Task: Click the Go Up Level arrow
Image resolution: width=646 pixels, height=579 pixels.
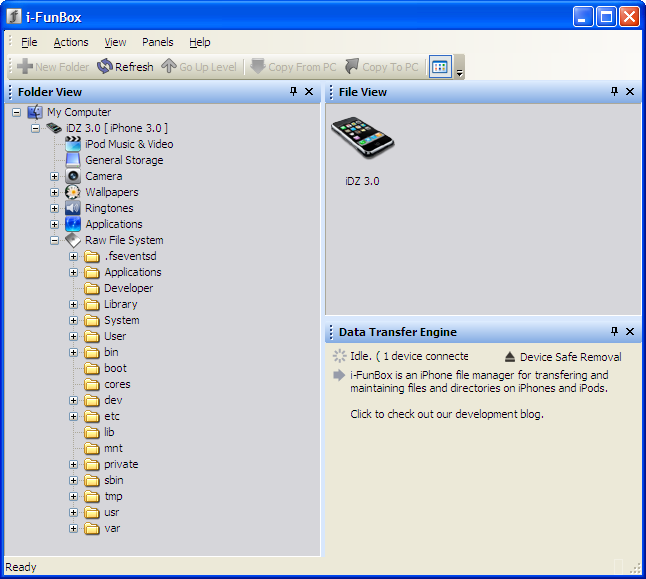Action: (x=169, y=66)
